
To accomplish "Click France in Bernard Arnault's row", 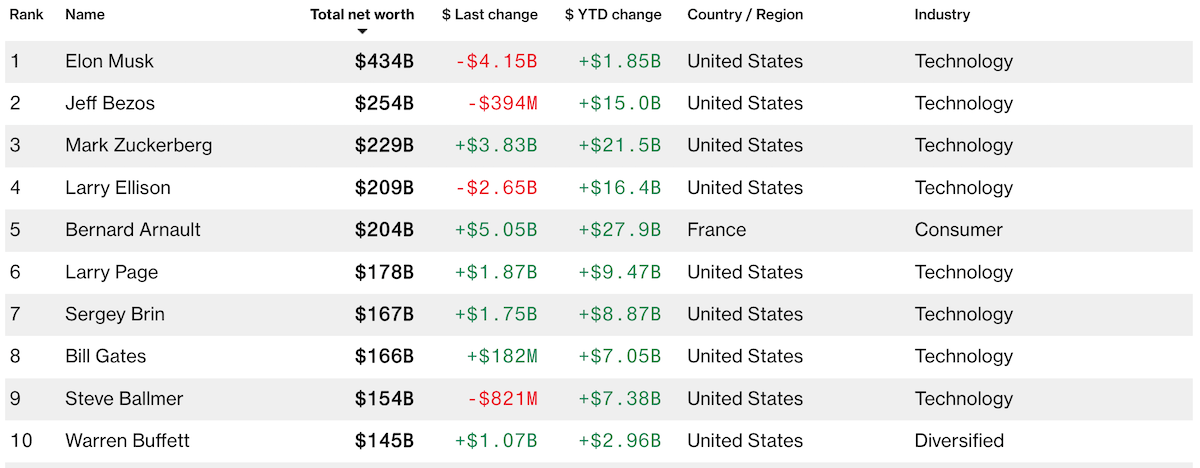I will tap(716, 230).
